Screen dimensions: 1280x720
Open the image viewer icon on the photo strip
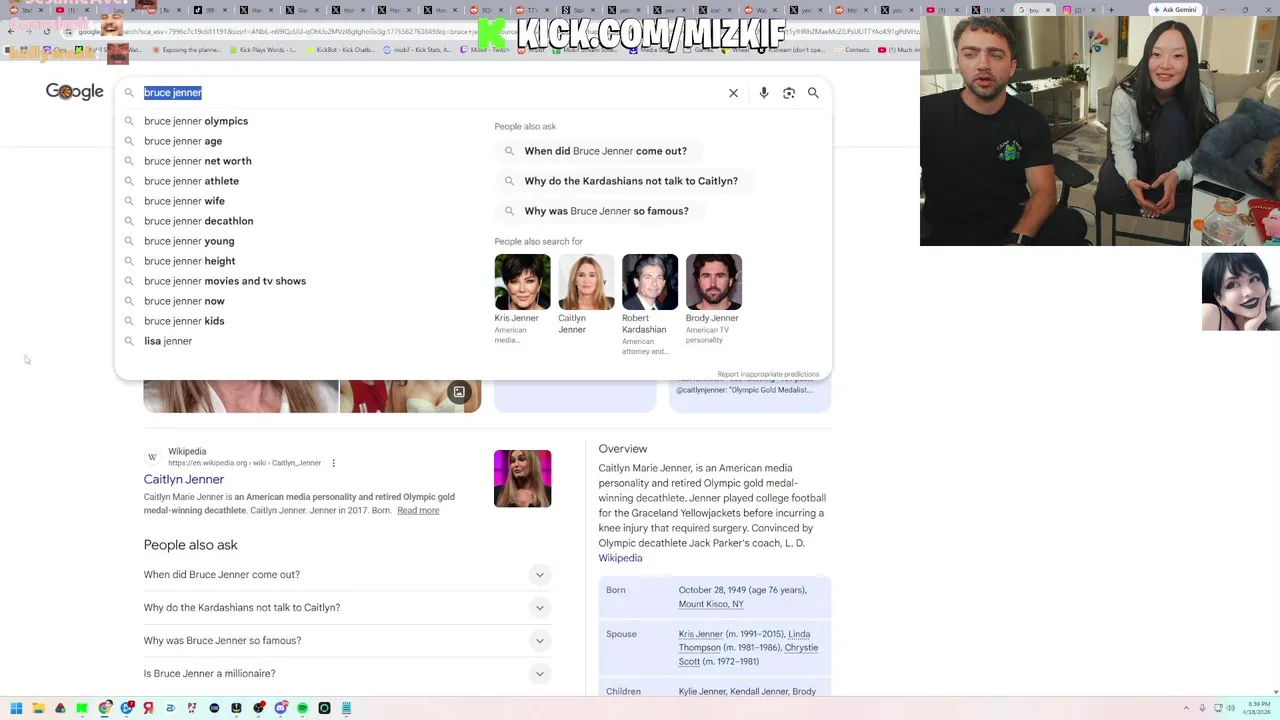(459, 392)
